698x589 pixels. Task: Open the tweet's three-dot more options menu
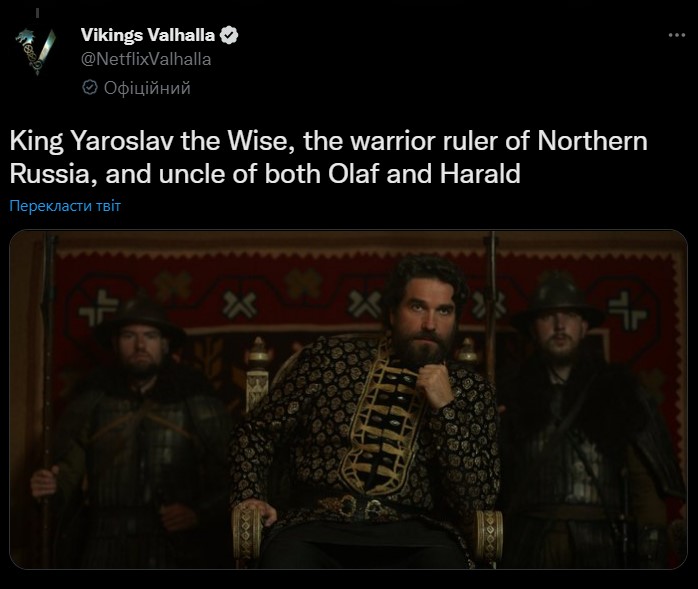pos(677,35)
